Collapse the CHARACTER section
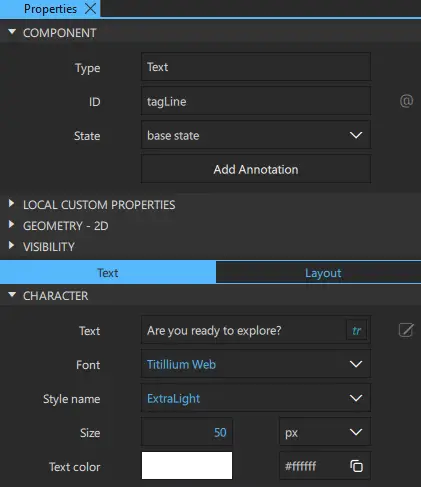This screenshot has height=487, width=421. (12, 295)
